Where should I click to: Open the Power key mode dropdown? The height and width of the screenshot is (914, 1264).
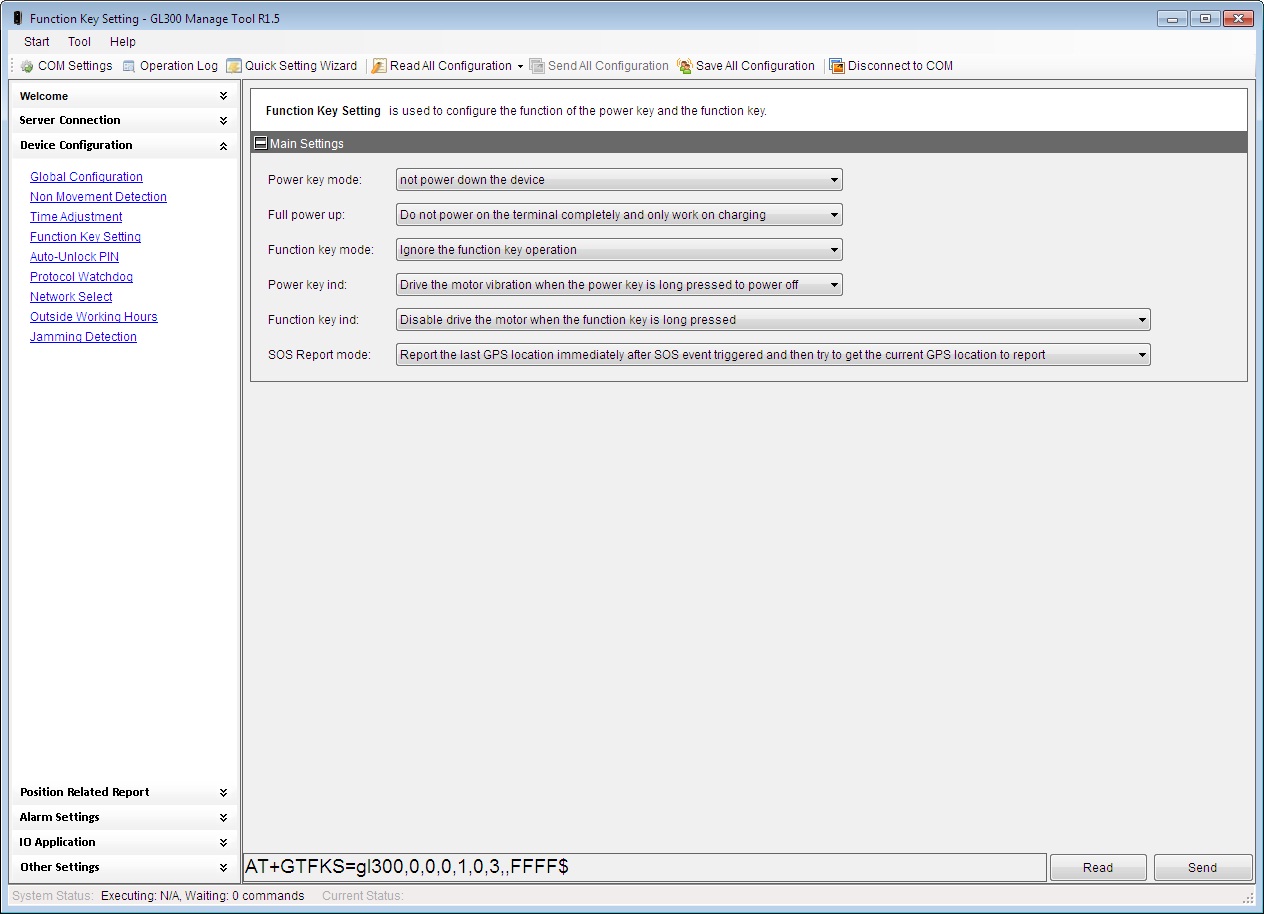[619, 180]
